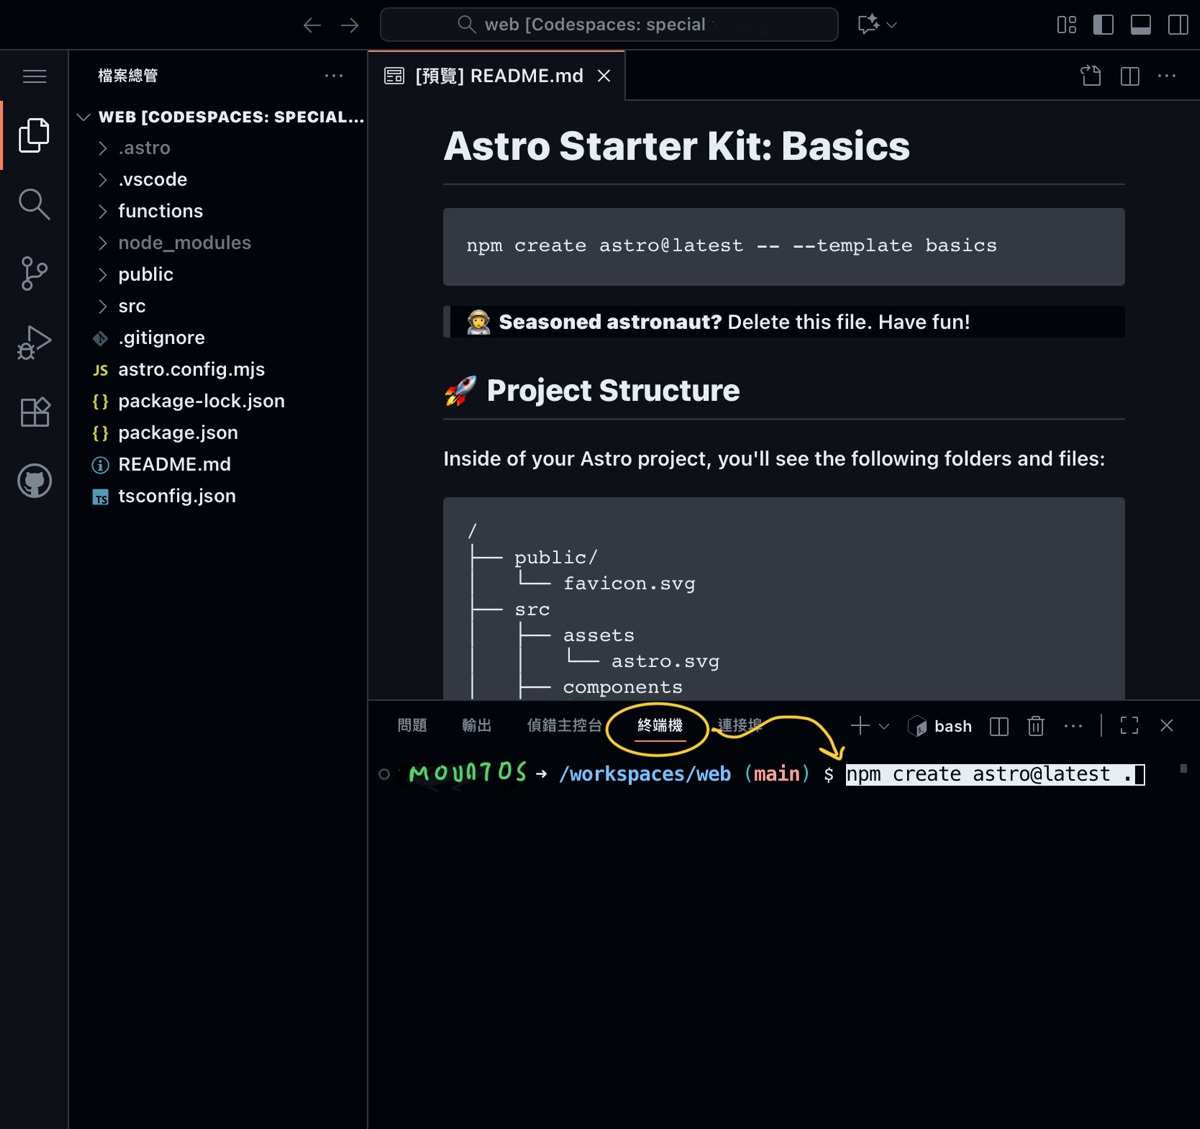The height and width of the screenshot is (1129, 1200).
Task: Select the bash terminal label
Action: 940,727
